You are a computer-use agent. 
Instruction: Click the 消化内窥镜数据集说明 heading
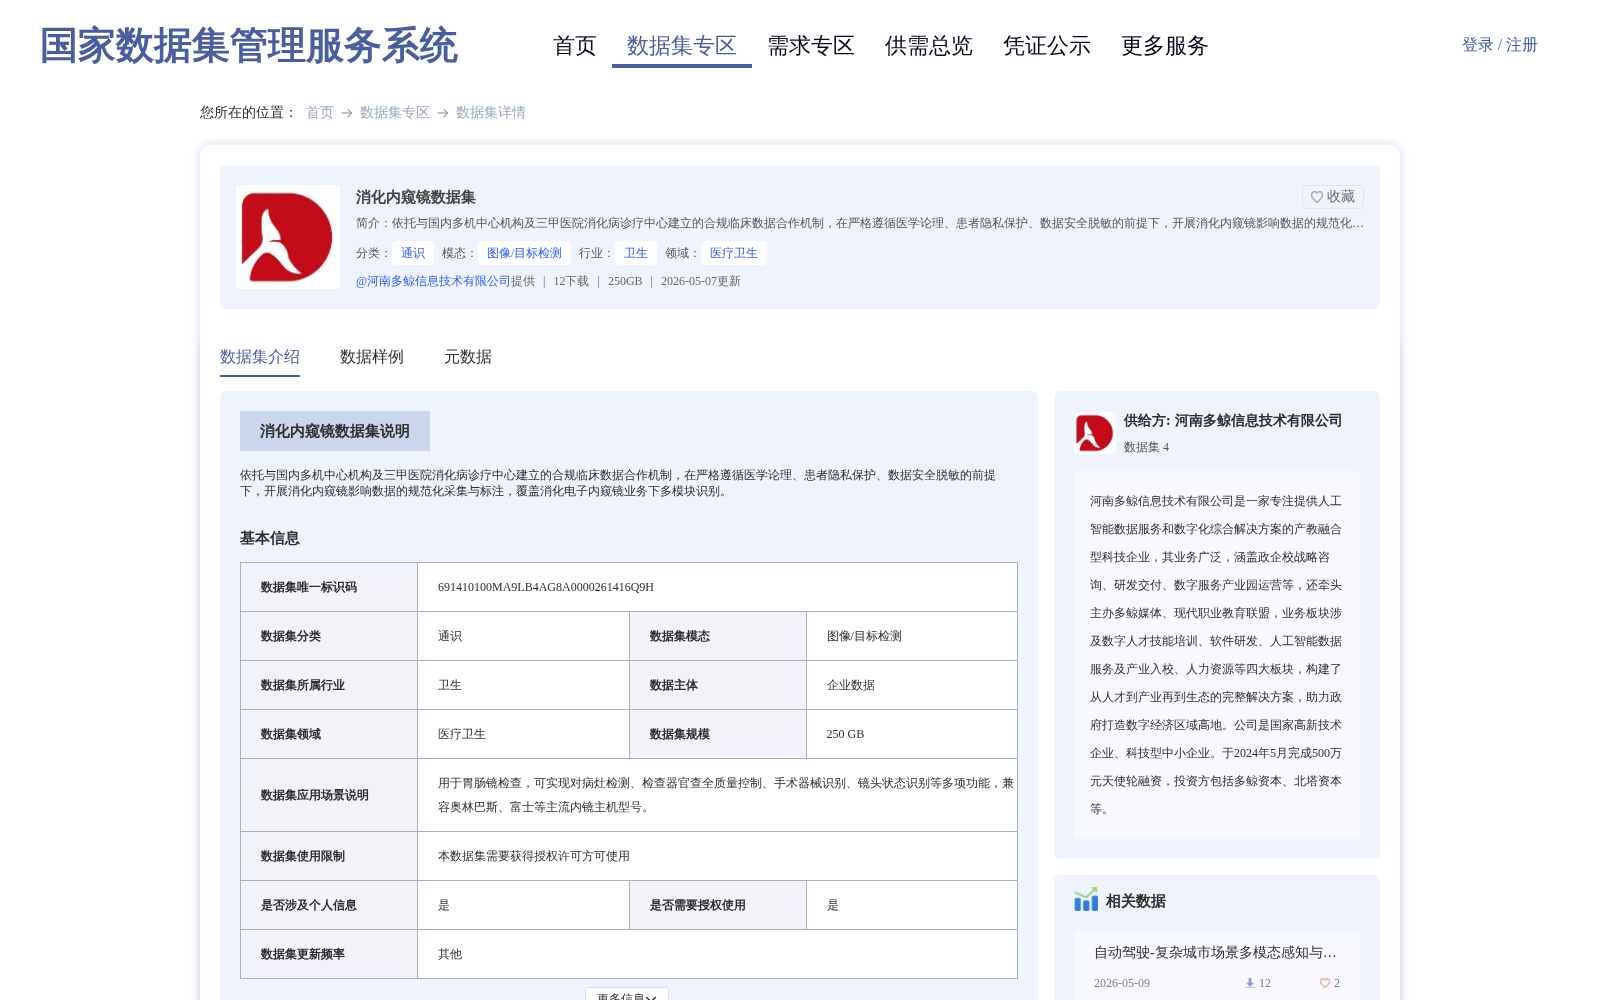pyautogui.click(x=335, y=431)
